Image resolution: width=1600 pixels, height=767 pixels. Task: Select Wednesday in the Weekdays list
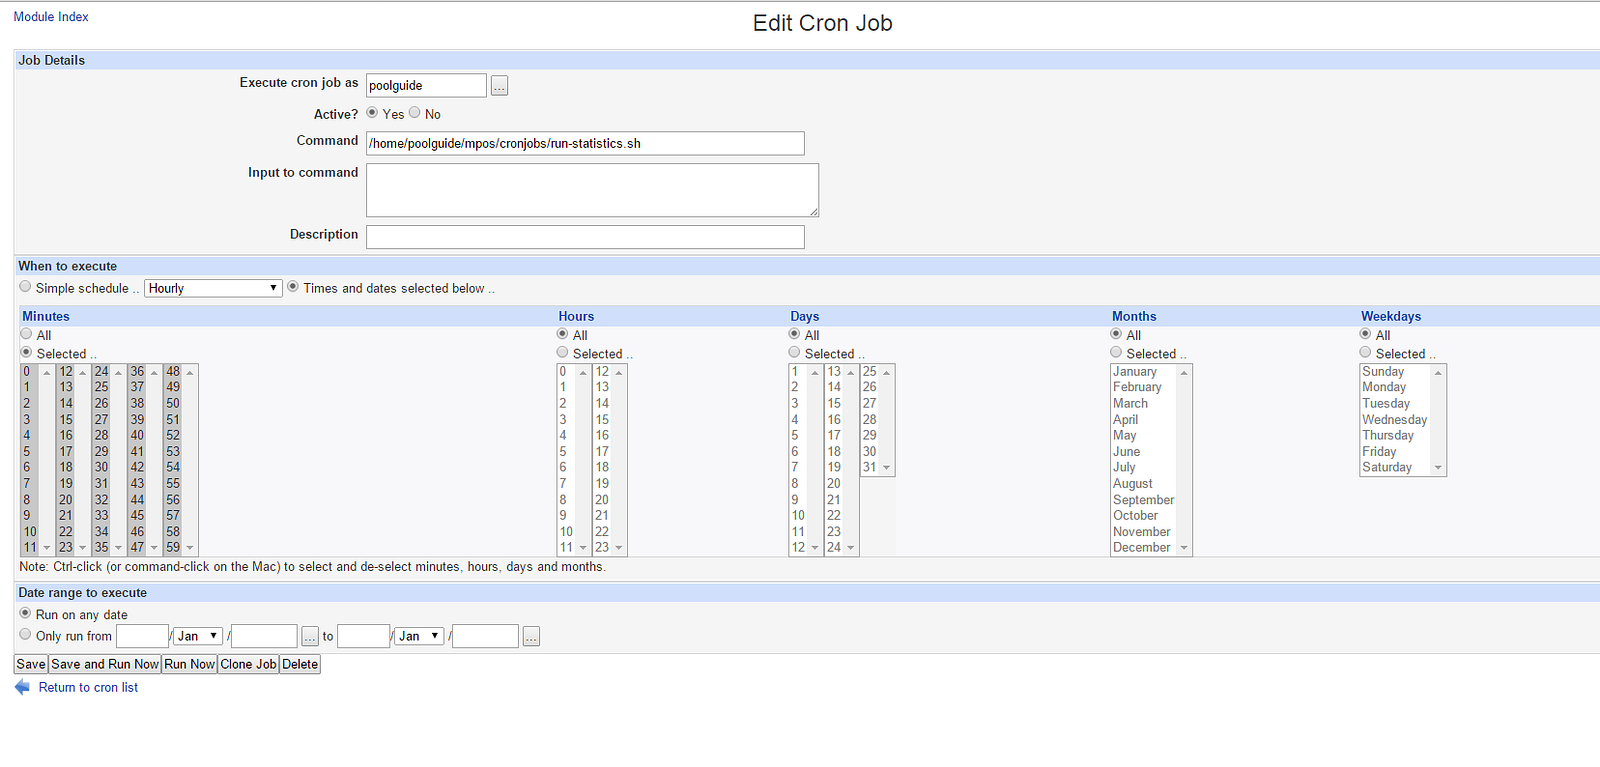pos(1395,420)
